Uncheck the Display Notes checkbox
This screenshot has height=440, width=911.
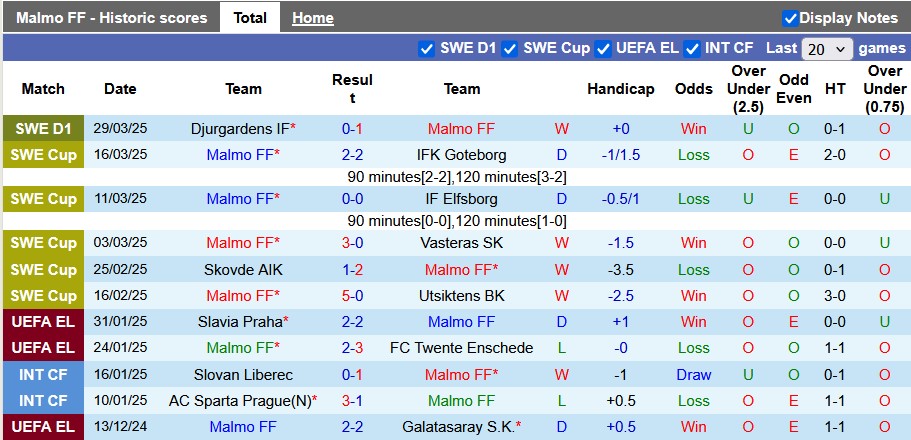pyautogui.click(x=790, y=18)
